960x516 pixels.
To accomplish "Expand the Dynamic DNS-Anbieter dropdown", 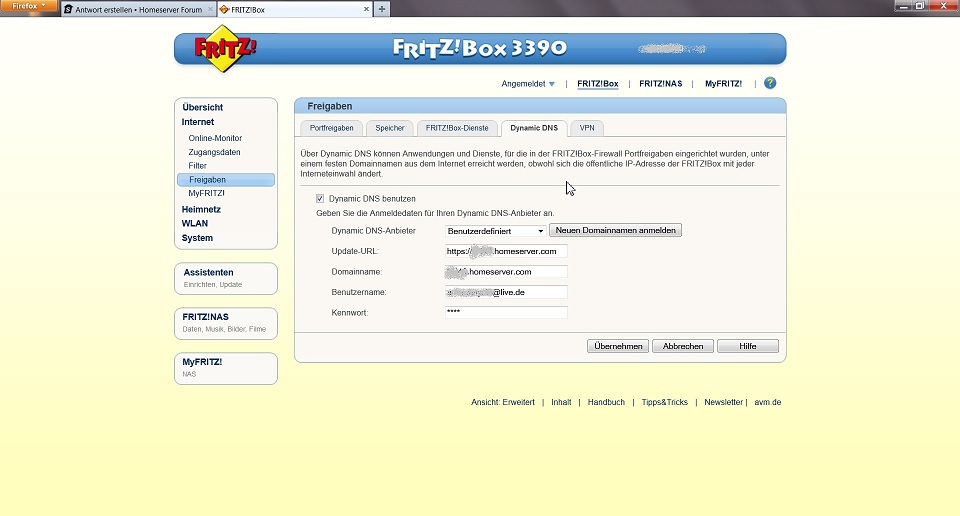I will click(495, 231).
